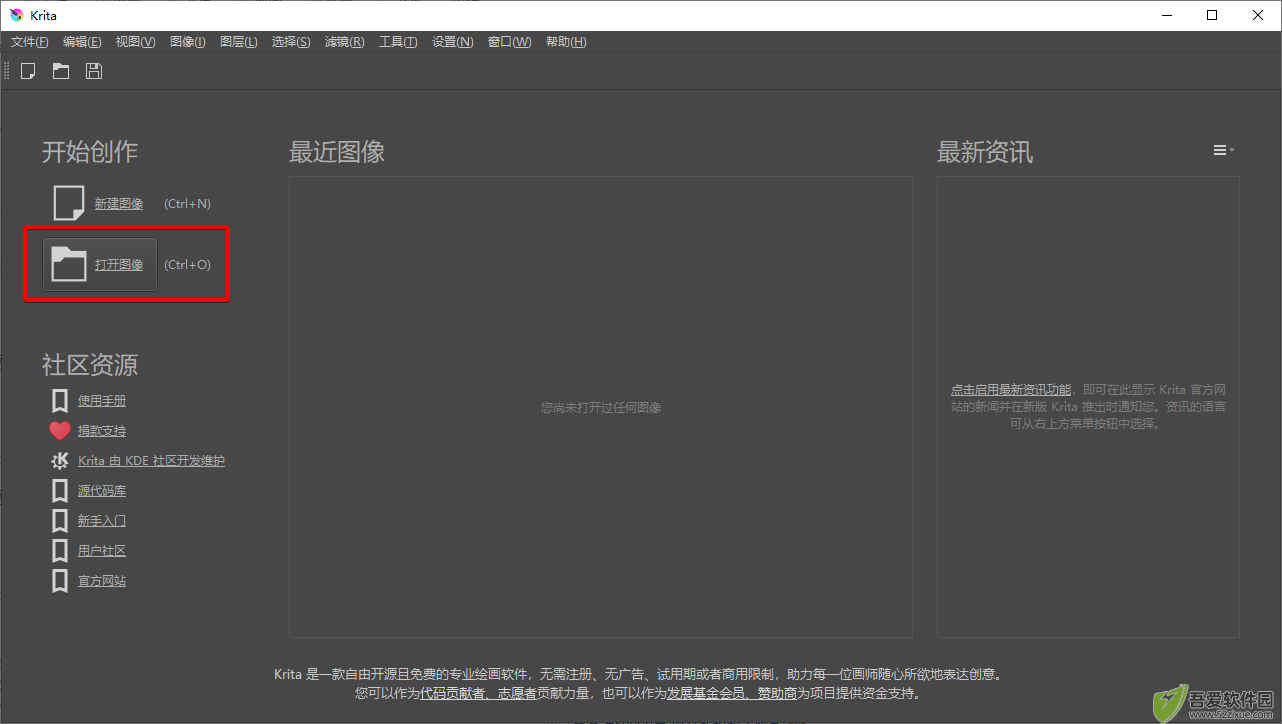Open the 窗口(W) menu
1282x724 pixels.
click(x=509, y=42)
